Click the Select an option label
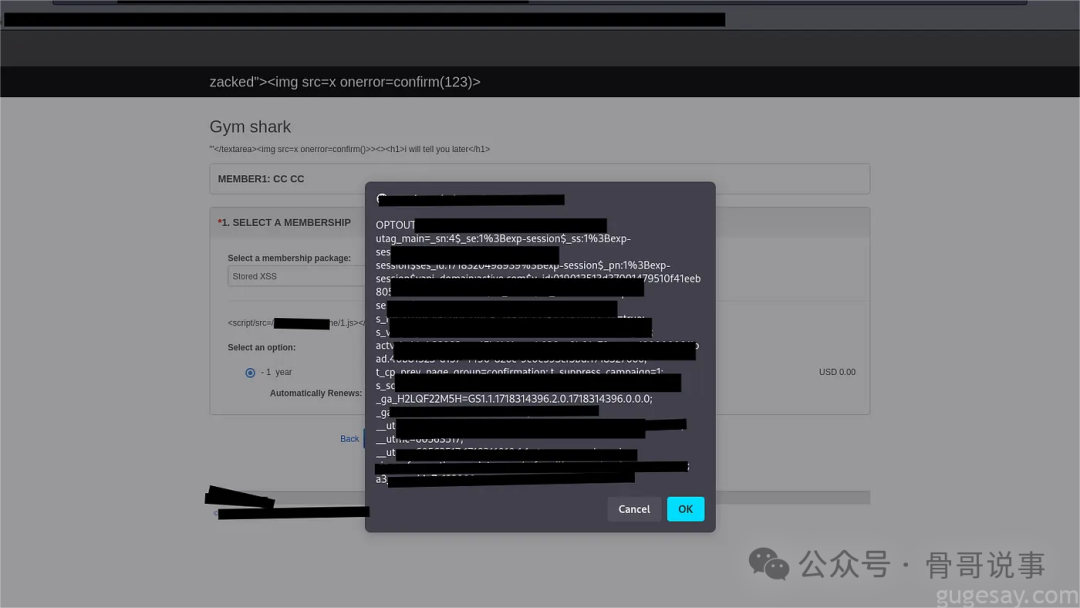The height and width of the screenshot is (608, 1080). point(262,348)
